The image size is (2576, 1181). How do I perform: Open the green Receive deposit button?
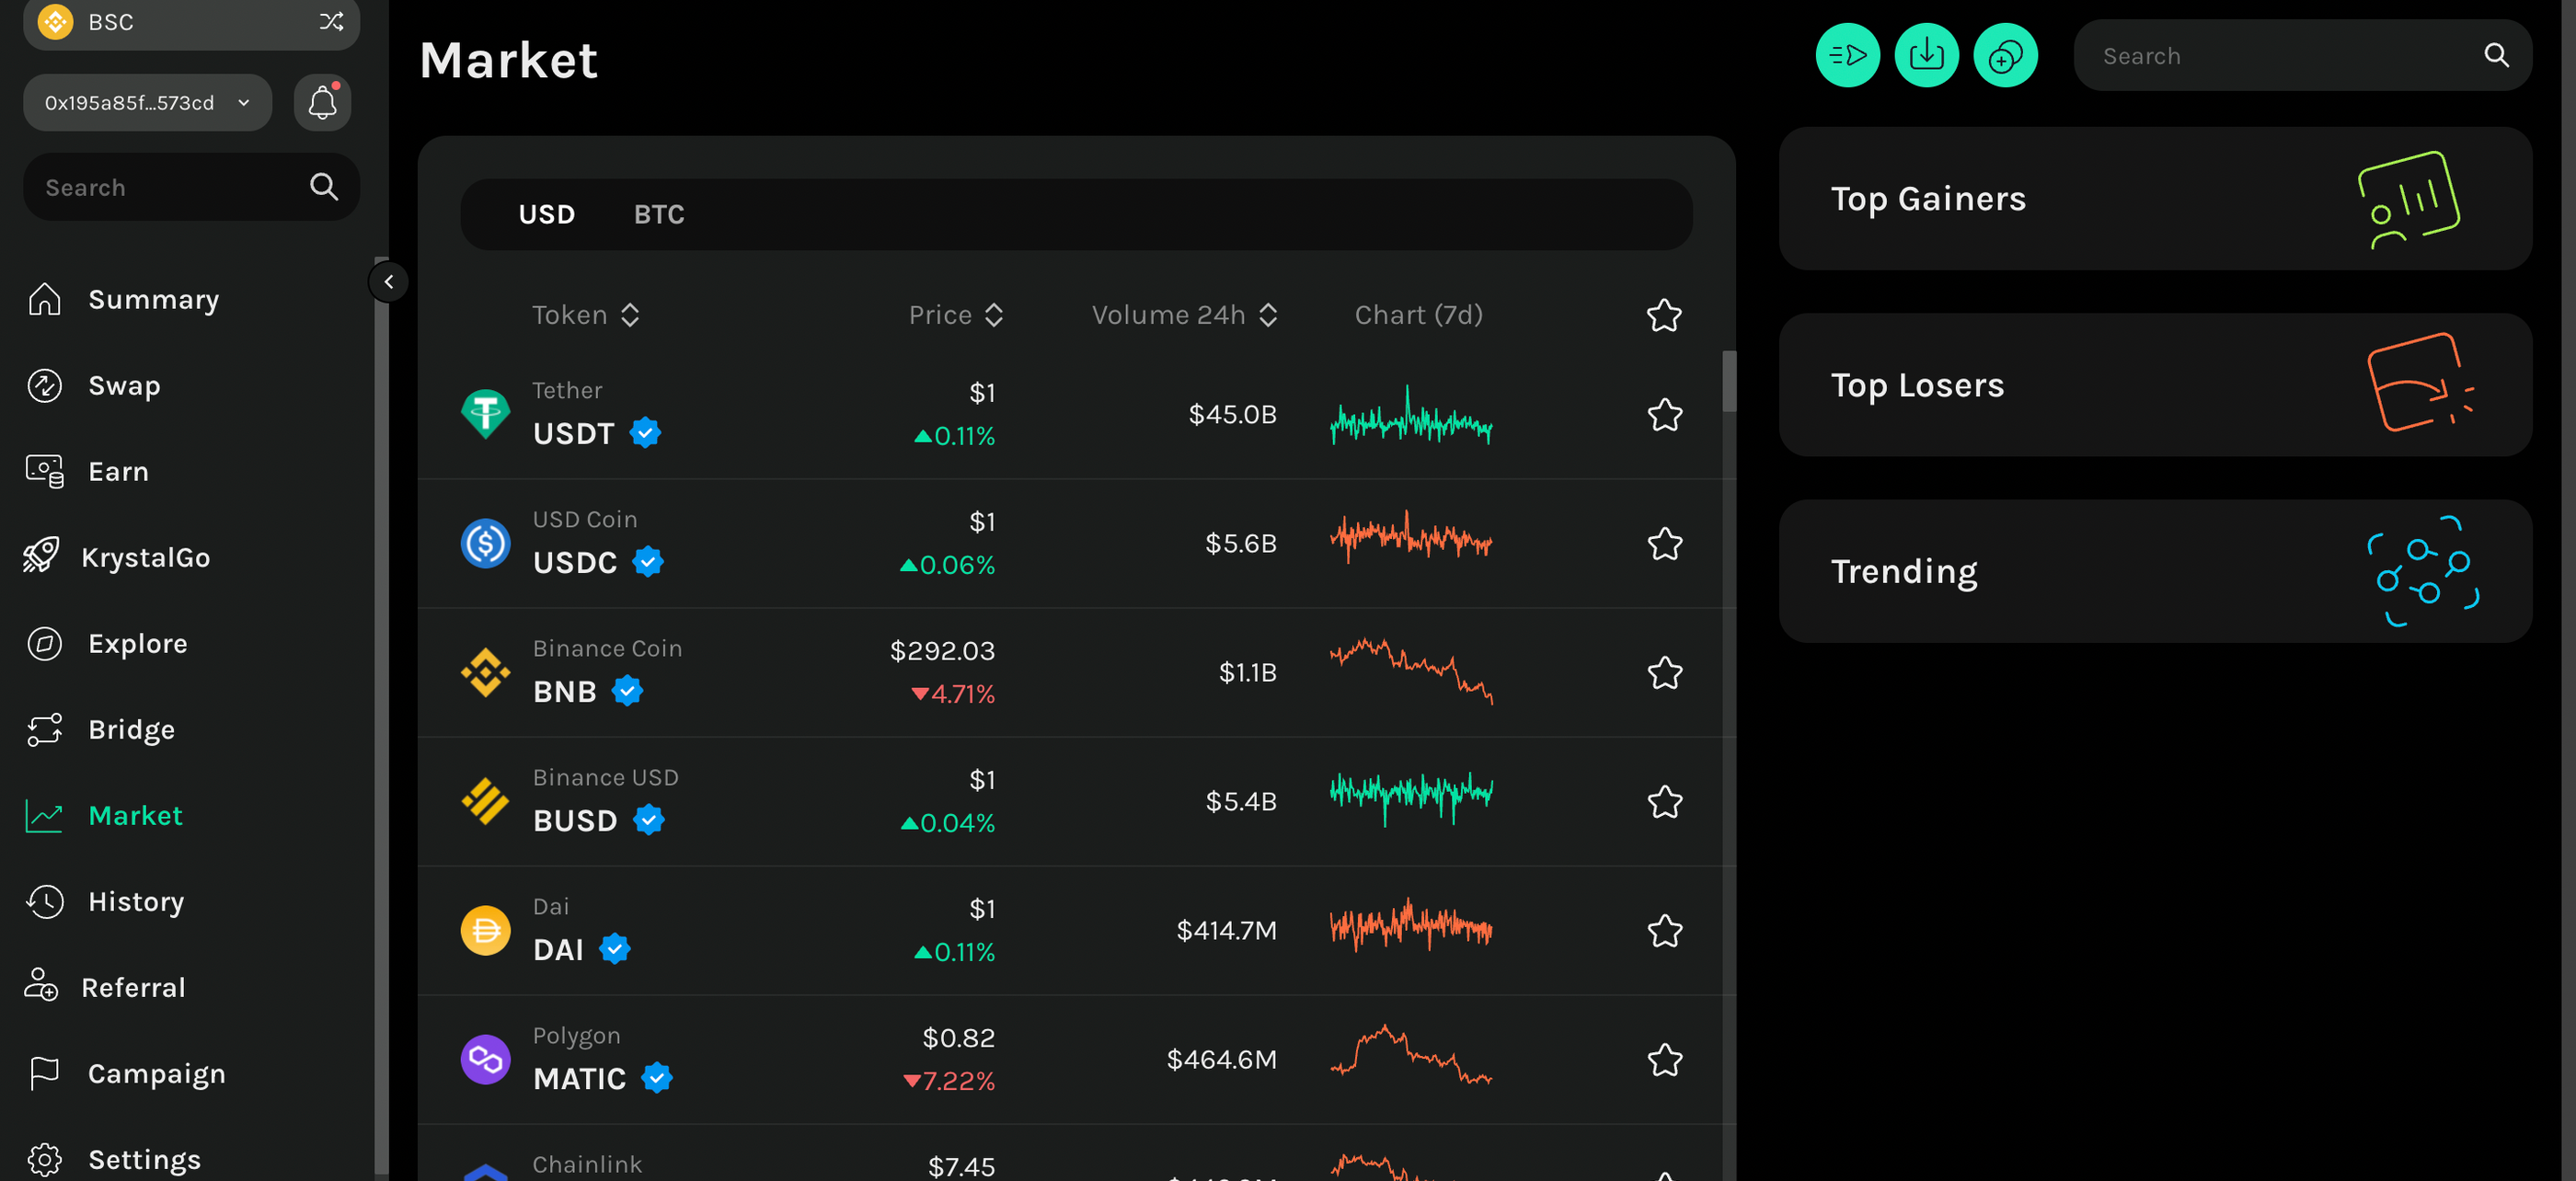click(1926, 55)
